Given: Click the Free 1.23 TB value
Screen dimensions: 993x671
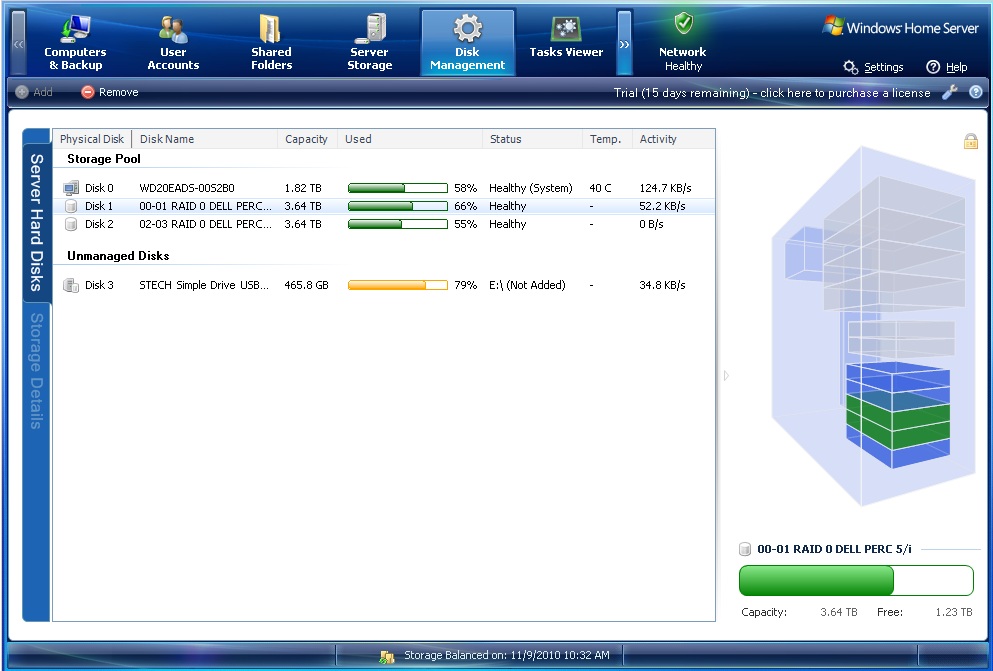Looking at the screenshot, I should (x=954, y=612).
